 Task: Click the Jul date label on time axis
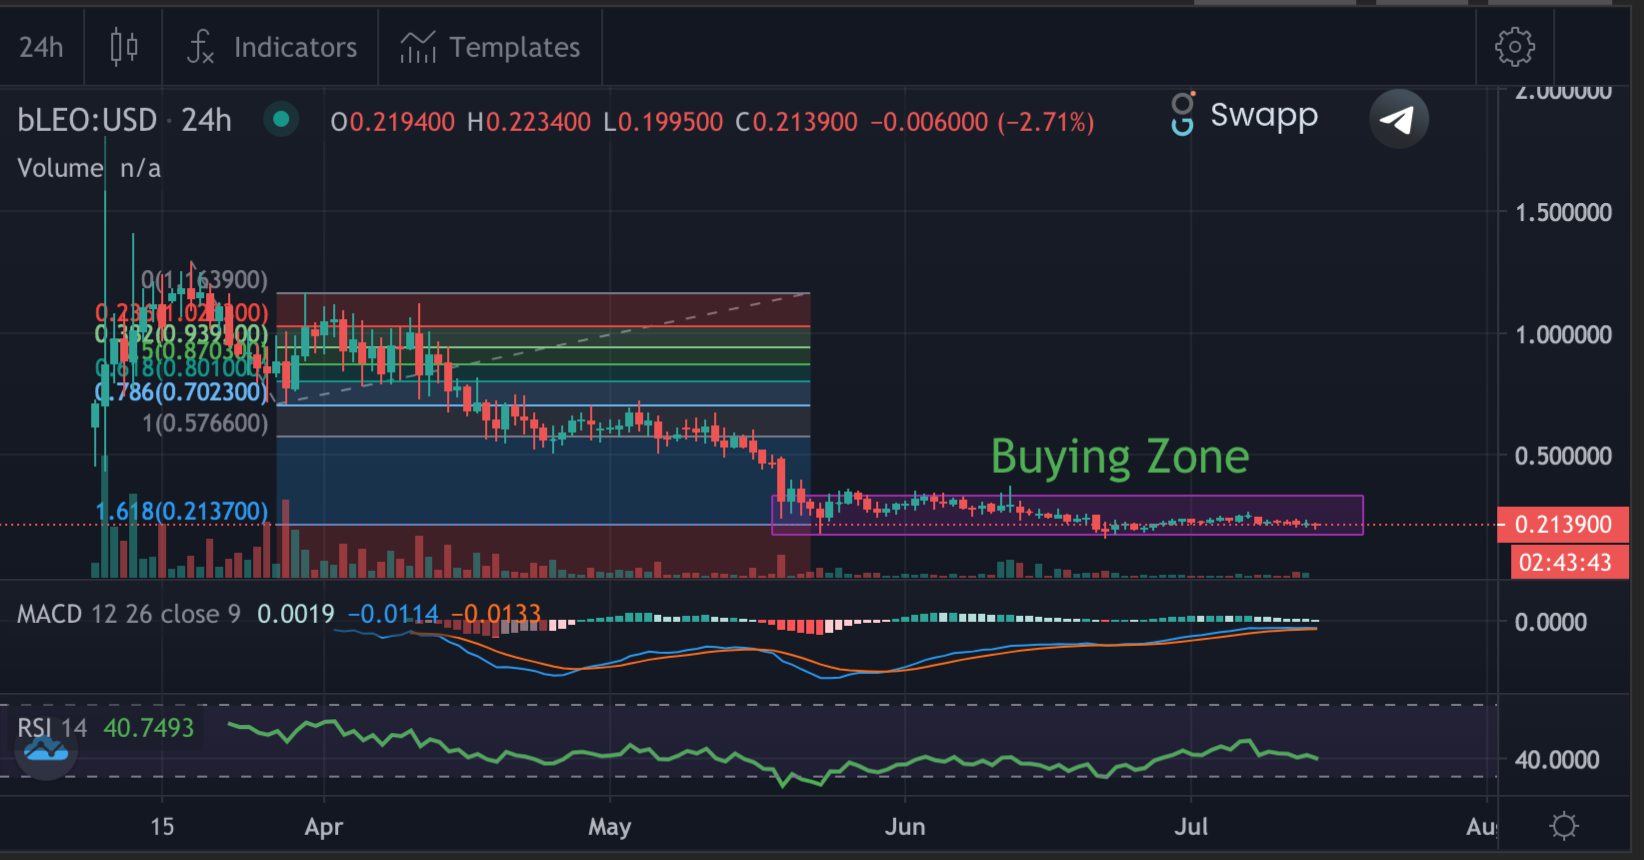pos(1191,827)
